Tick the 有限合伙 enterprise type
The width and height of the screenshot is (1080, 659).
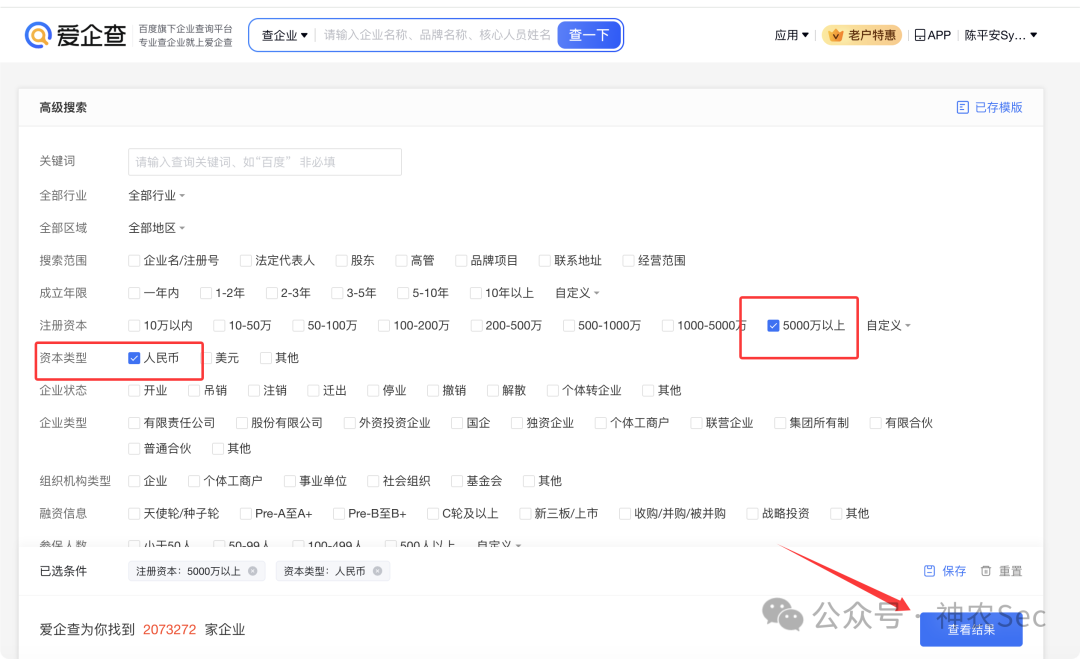pos(875,423)
